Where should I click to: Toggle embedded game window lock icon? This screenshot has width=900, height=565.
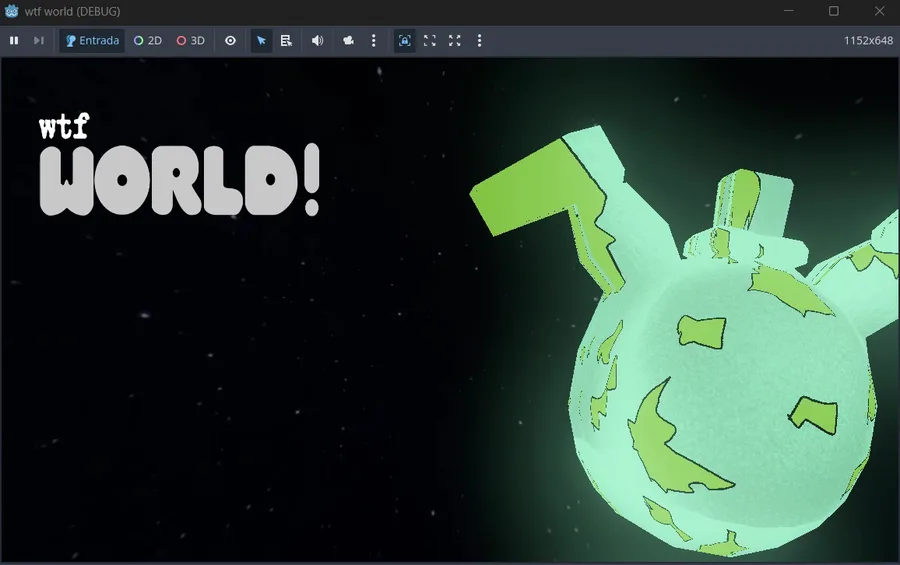pyautogui.click(x=405, y=41)
